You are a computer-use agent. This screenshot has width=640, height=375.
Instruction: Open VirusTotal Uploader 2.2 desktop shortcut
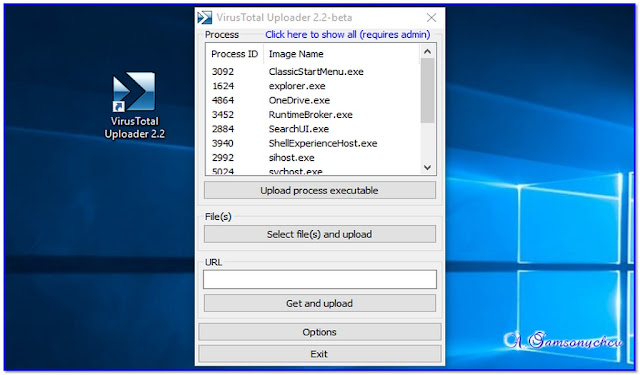click(x=134, y=106)
